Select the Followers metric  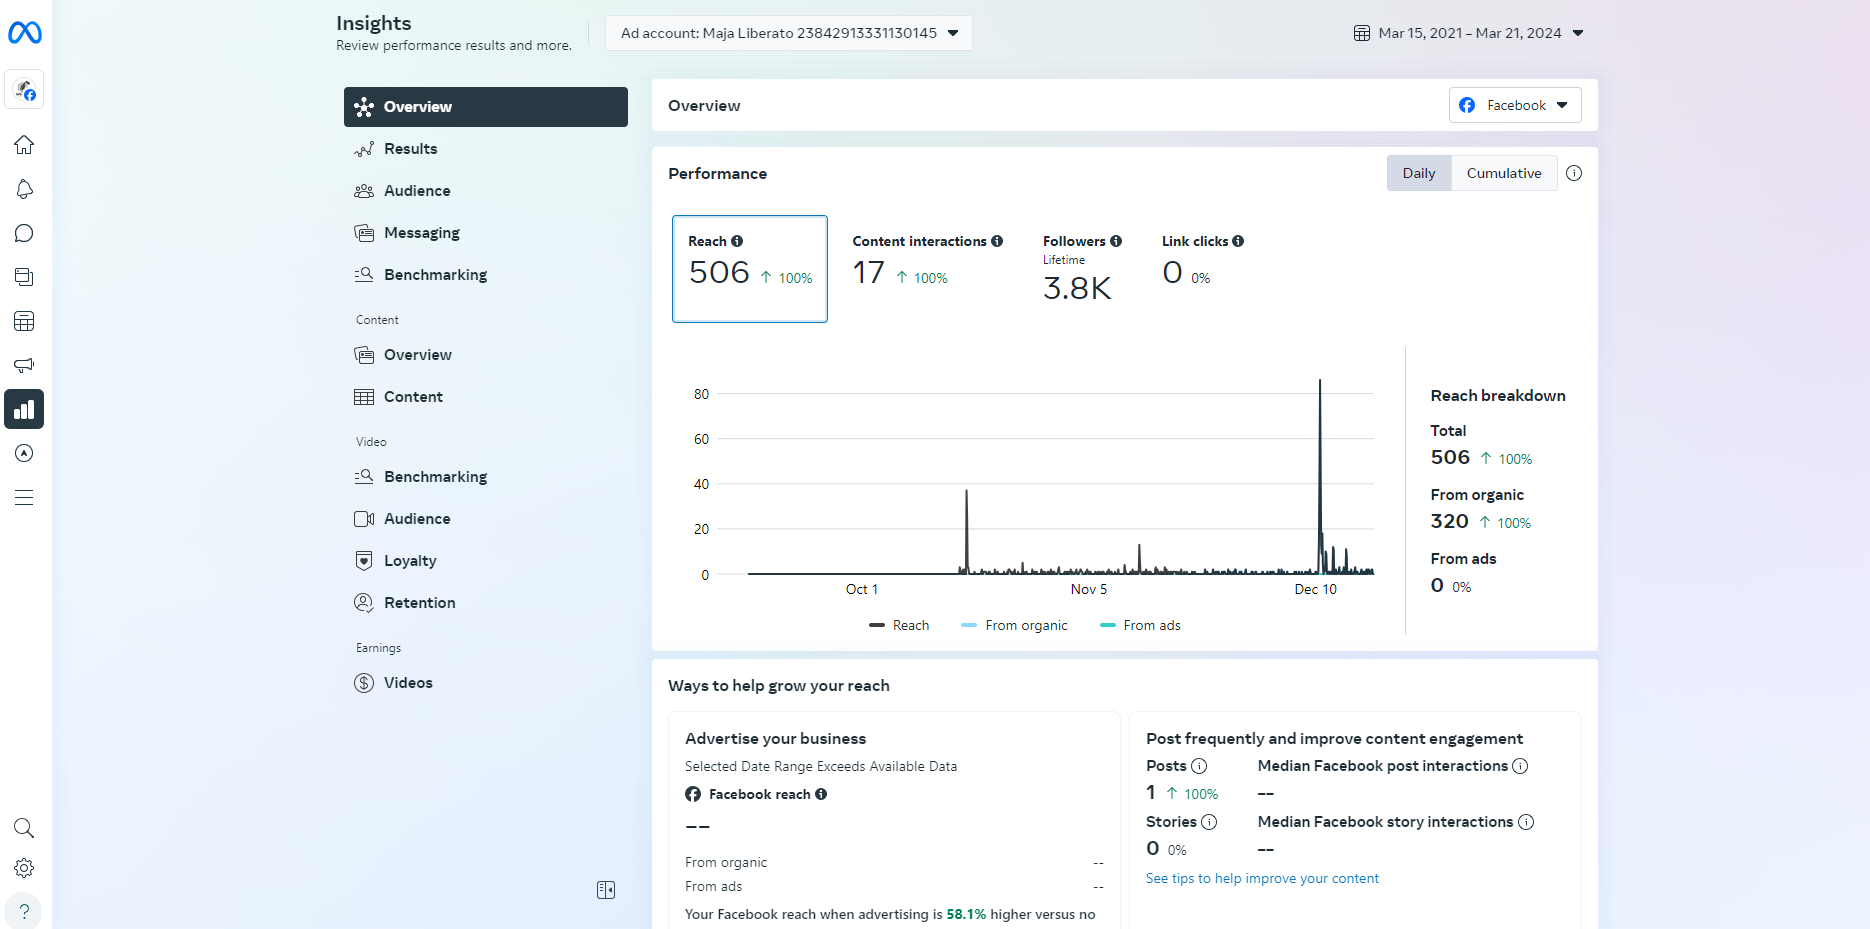tap(1082, 268)
